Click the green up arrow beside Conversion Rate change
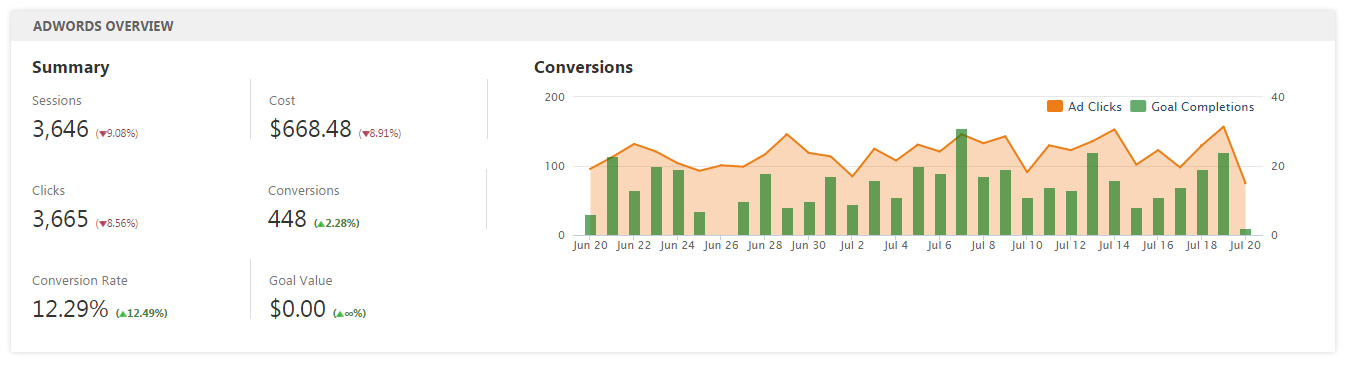 click(x=122, y=313)
